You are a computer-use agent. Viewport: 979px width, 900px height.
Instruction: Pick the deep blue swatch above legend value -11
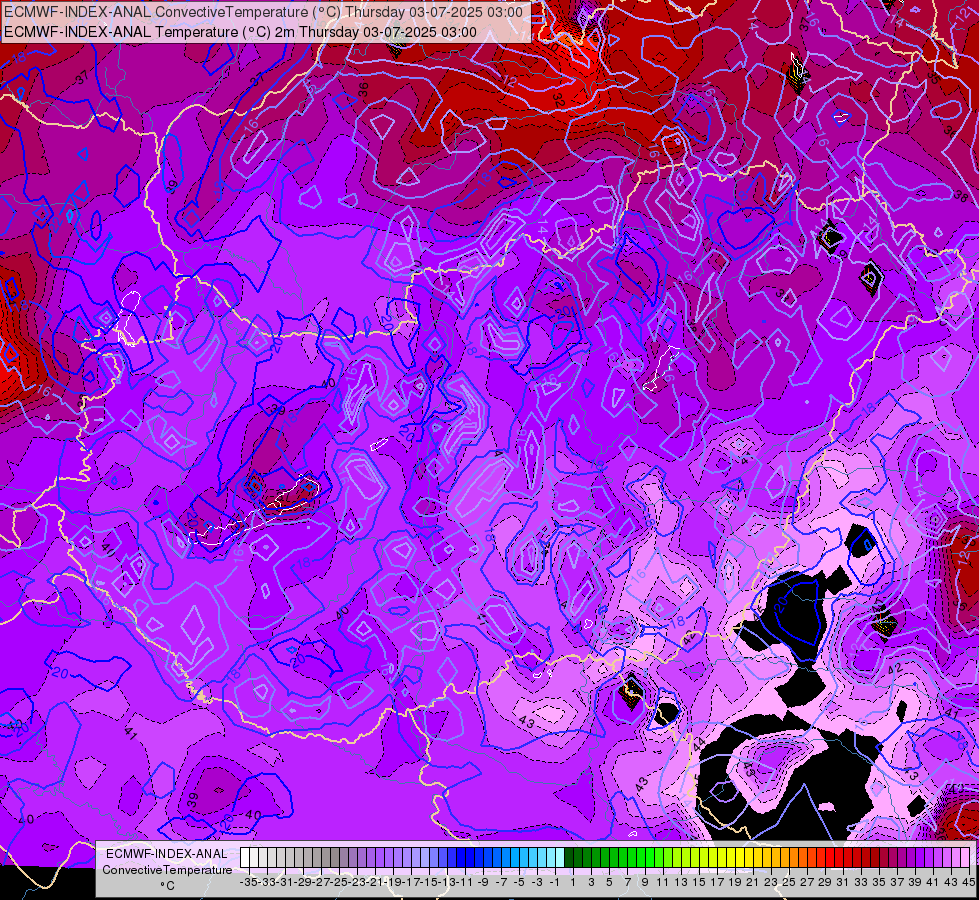click(461, 858)
